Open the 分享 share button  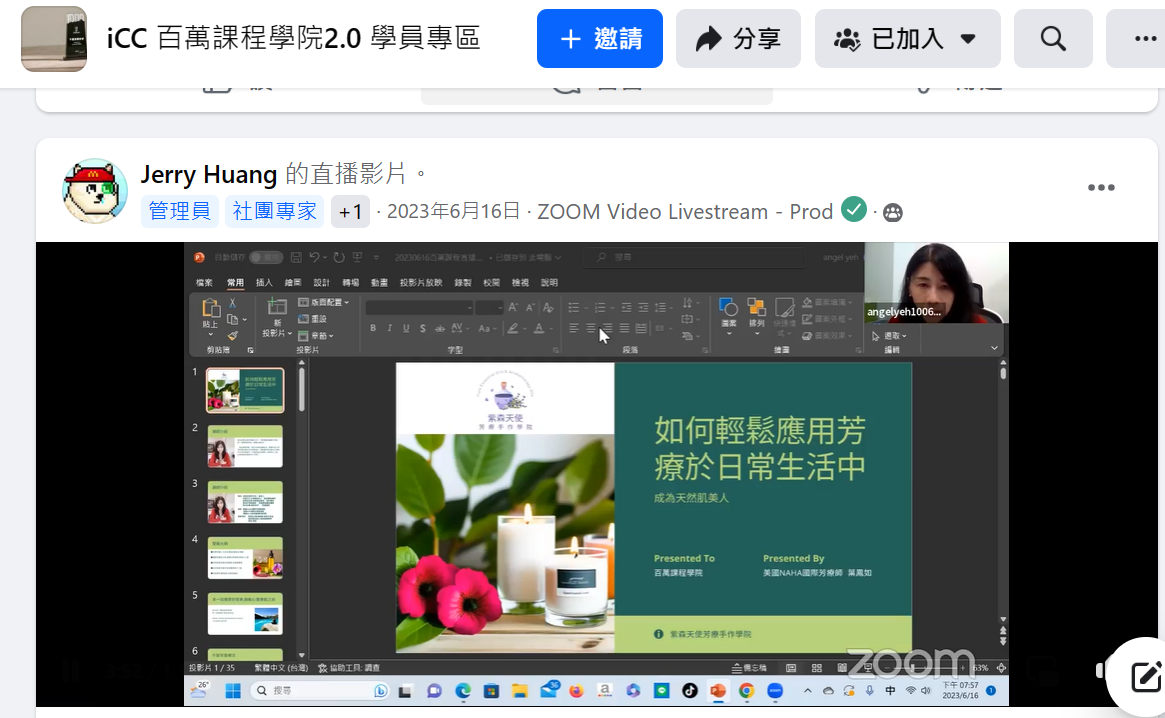[738, 39]
